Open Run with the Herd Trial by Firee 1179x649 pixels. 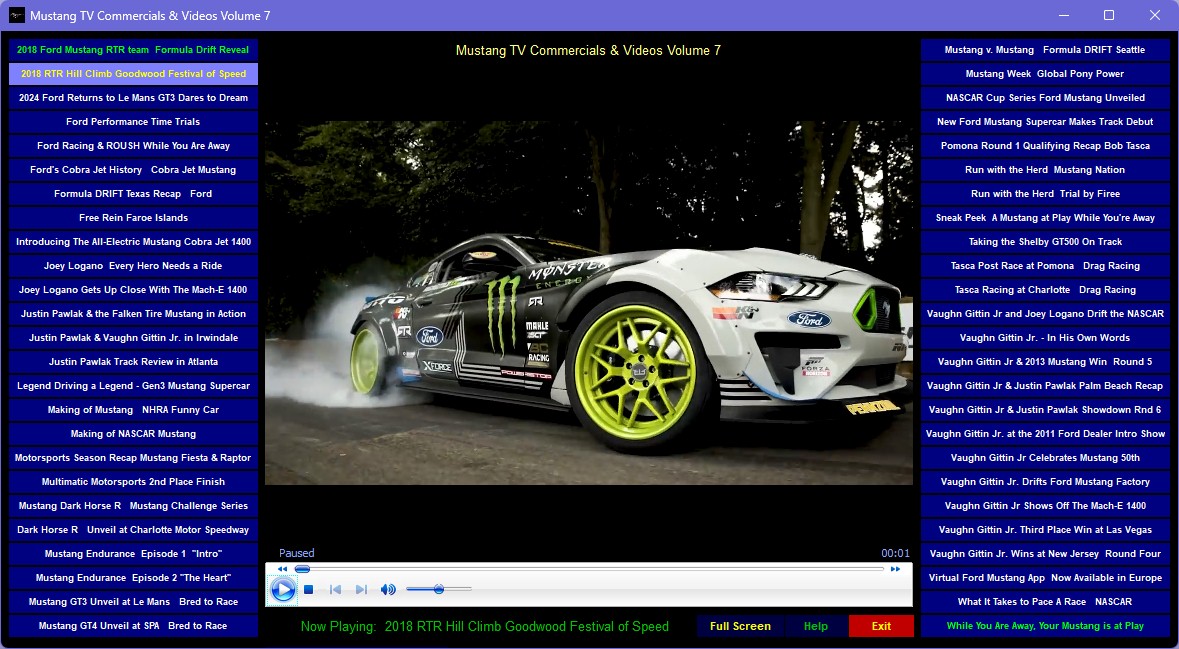click(1045, 194)
